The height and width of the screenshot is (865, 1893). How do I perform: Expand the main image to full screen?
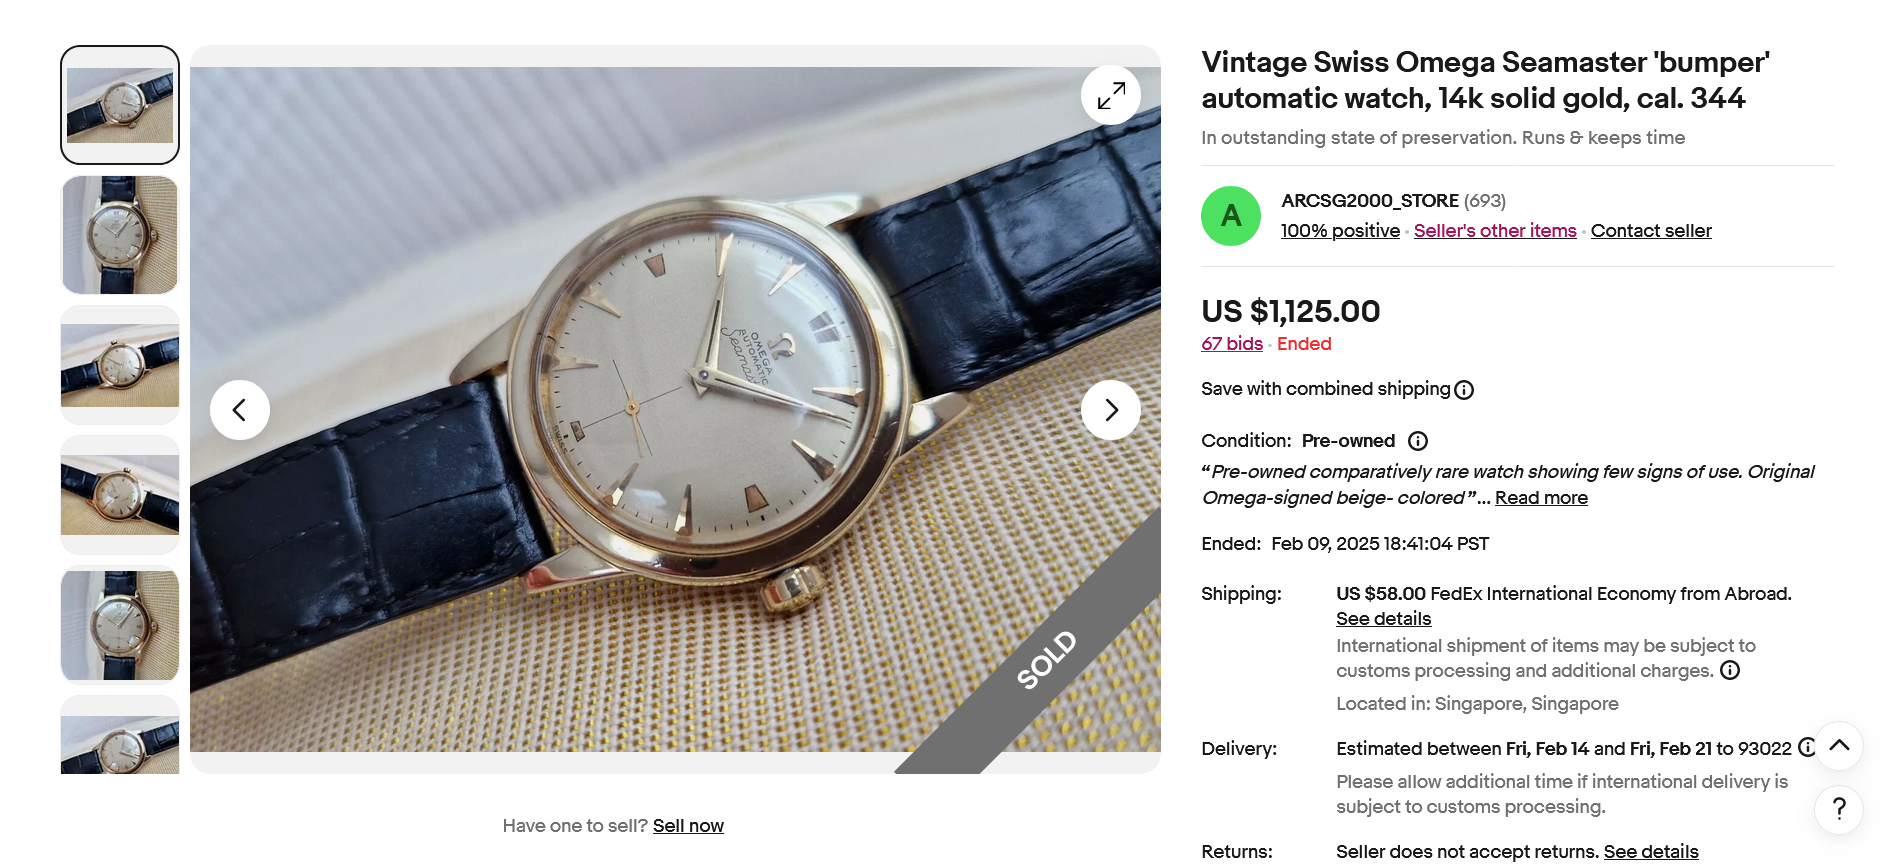1110,95
